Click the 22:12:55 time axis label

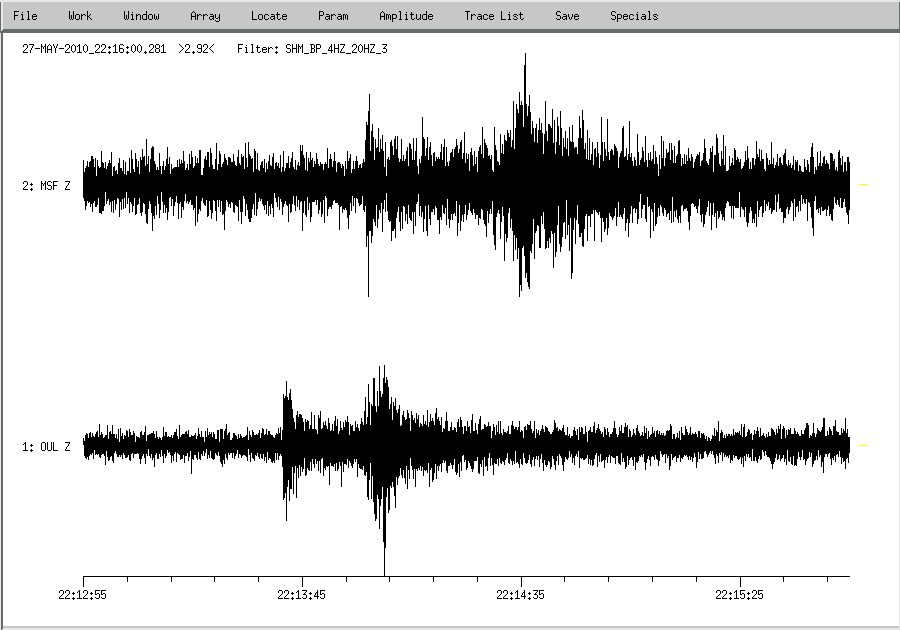pos(82,595)
